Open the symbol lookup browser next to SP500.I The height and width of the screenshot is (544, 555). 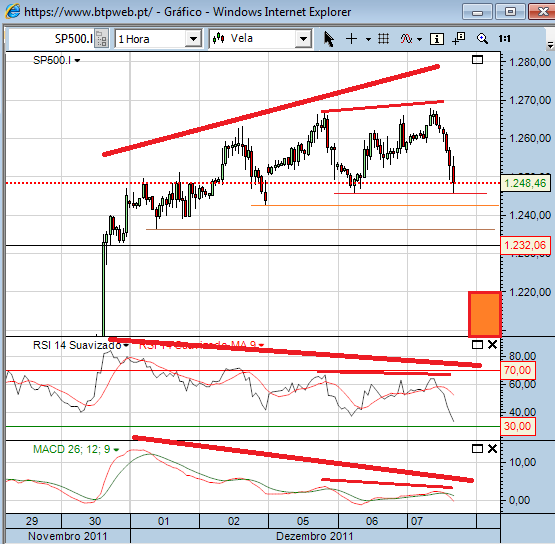pos(102,39)
